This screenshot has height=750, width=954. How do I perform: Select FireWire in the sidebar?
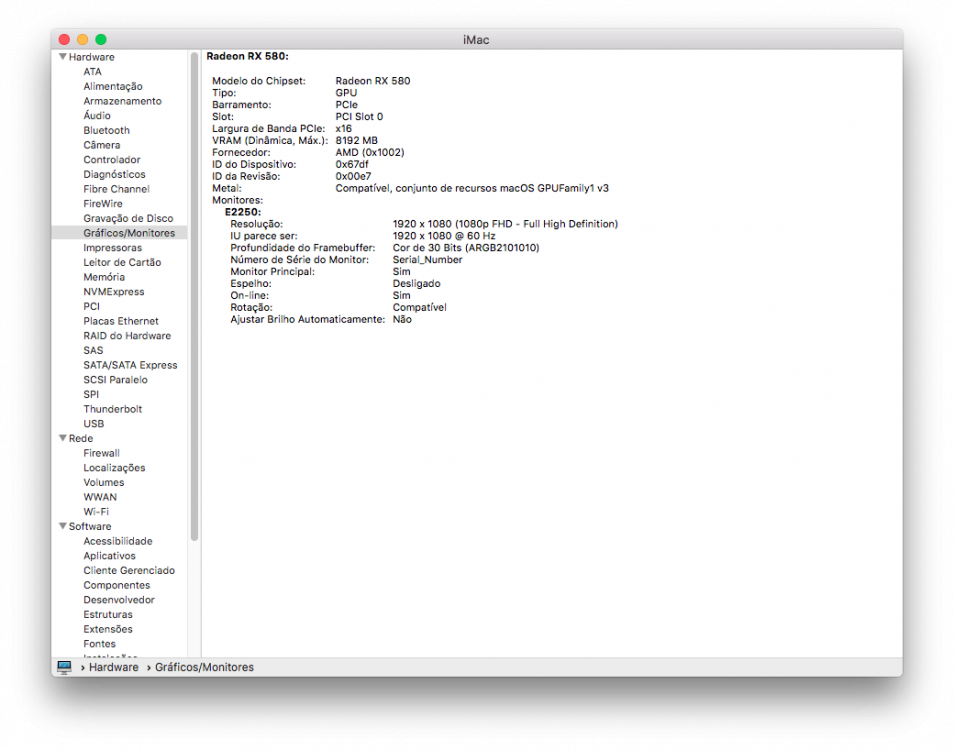point(103,204)
